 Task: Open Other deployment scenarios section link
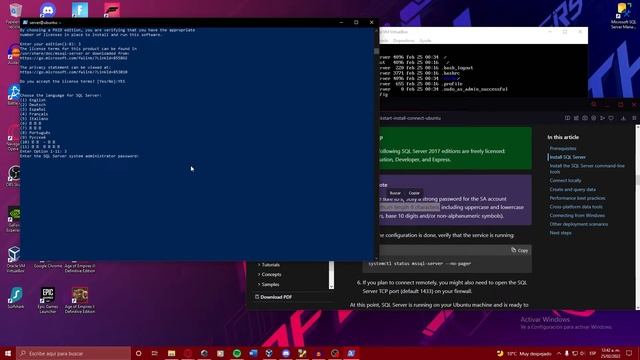point(579,224)
